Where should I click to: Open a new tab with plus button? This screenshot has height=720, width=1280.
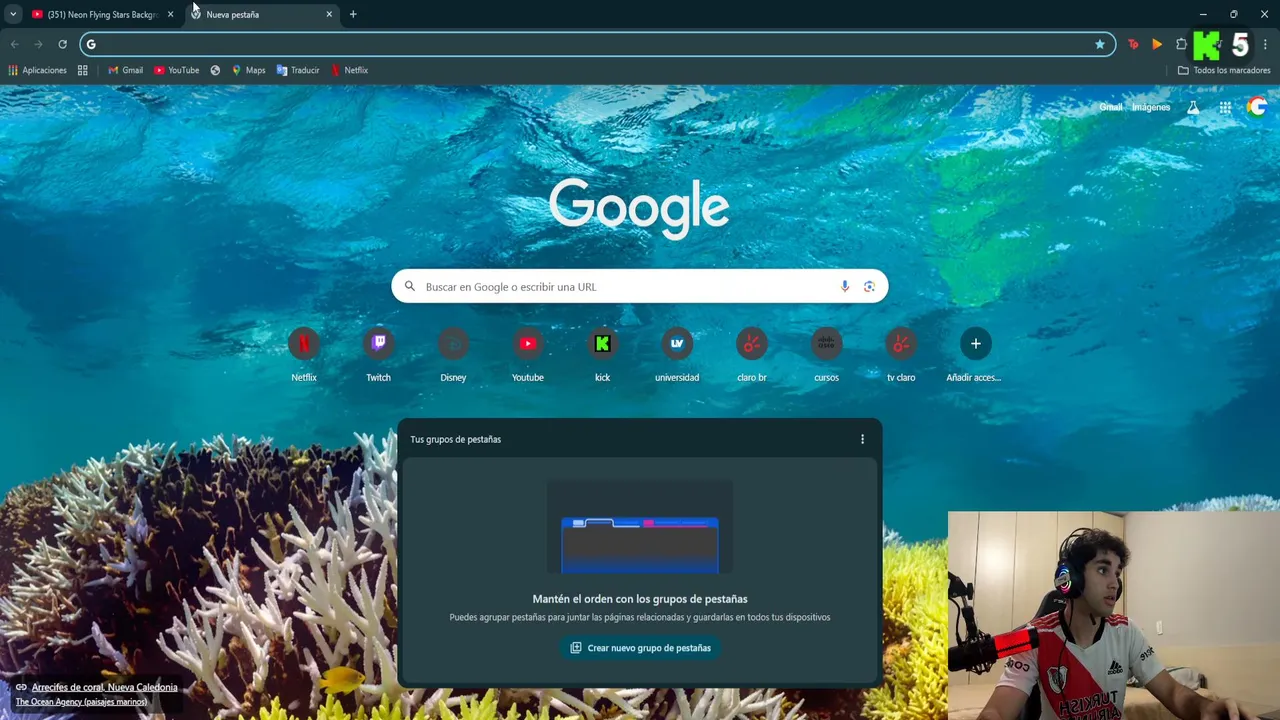point(353,14)
